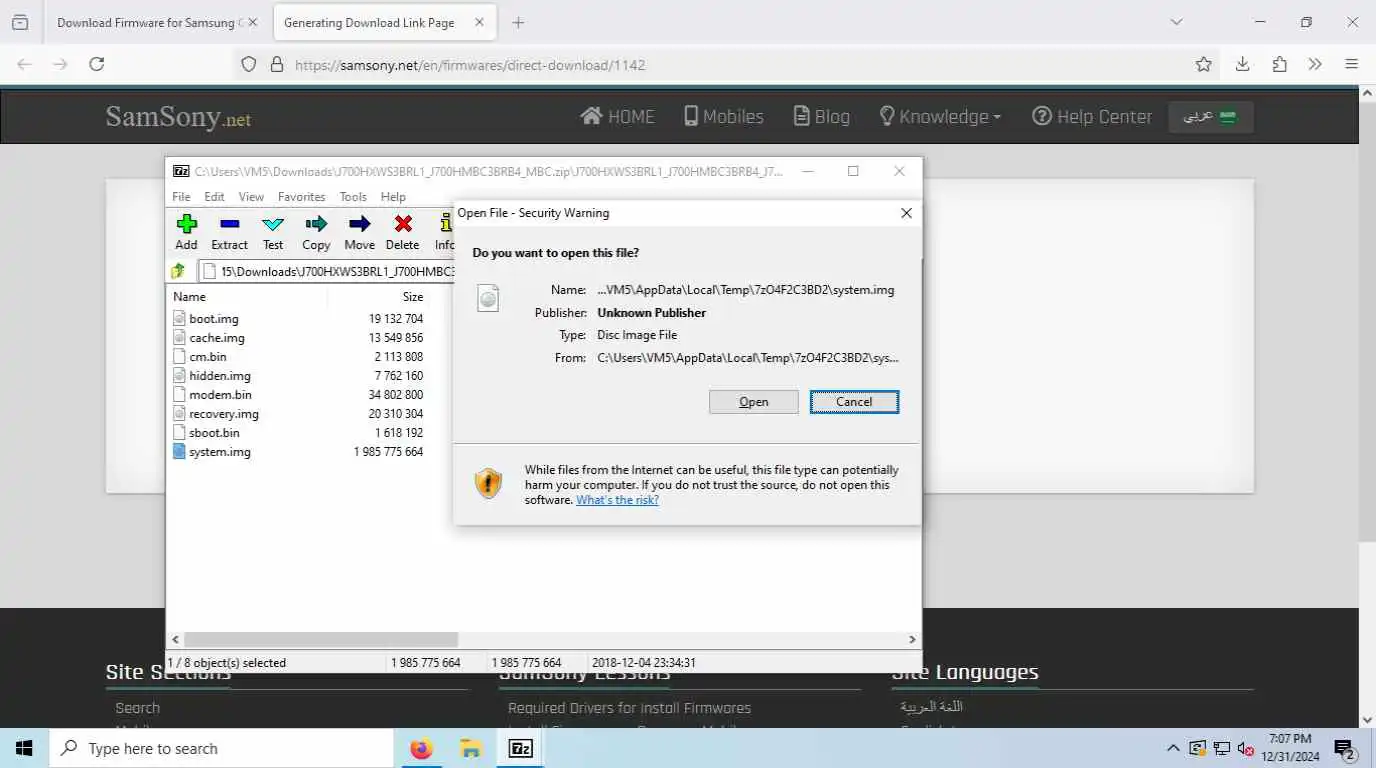The height and width of the screenshot is (768, 1376).
Task: Open the View menu in 7-Zip
Action: [251, 197]
